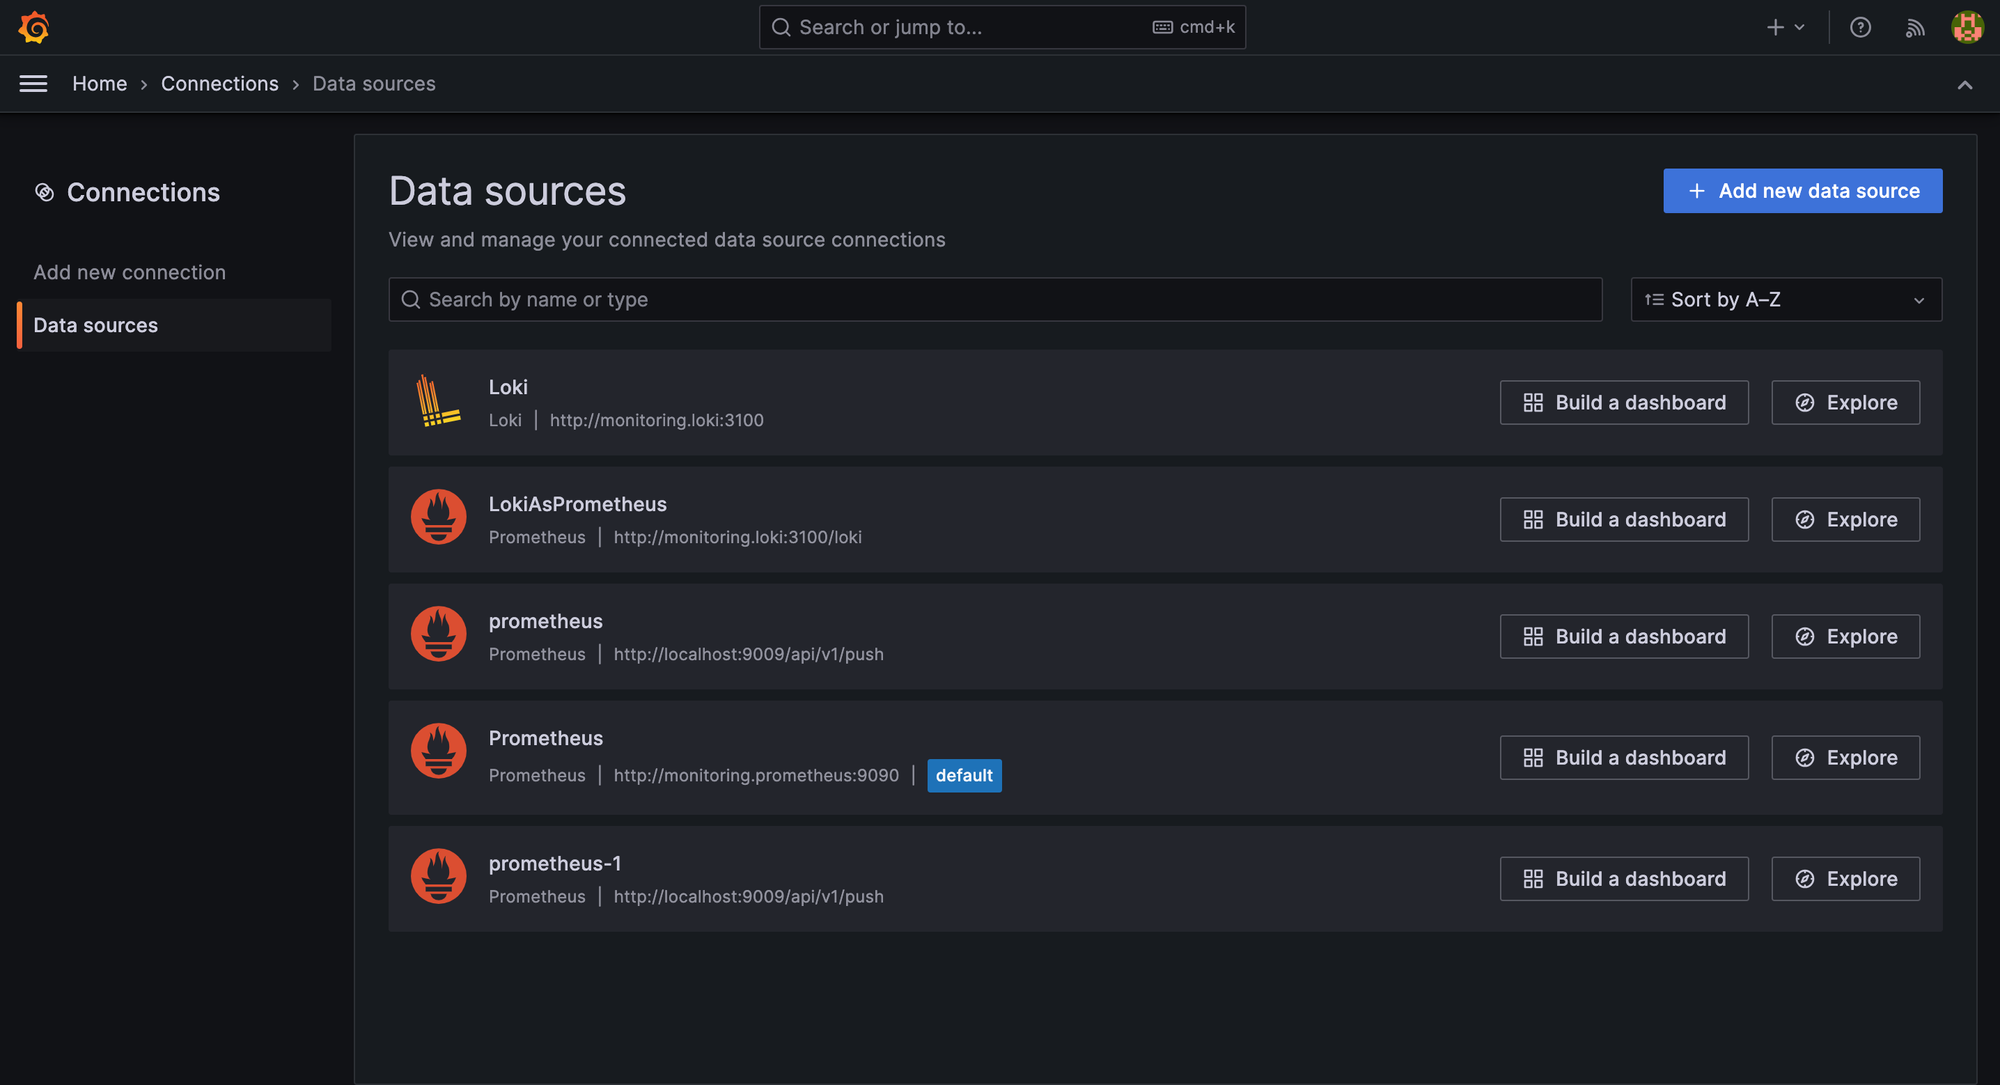This screenshot has width=2000, height=1085.
Task: Focus the Search by name or type field
Action: pyautogui.click(x=995, y=300)
